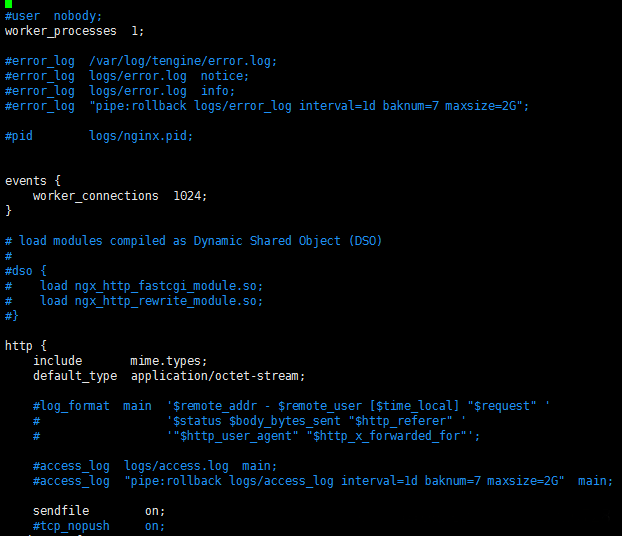Click the #log_format commented directive
Image resolution: width=622 pixels, height=536 pixels.
[71, 406]
